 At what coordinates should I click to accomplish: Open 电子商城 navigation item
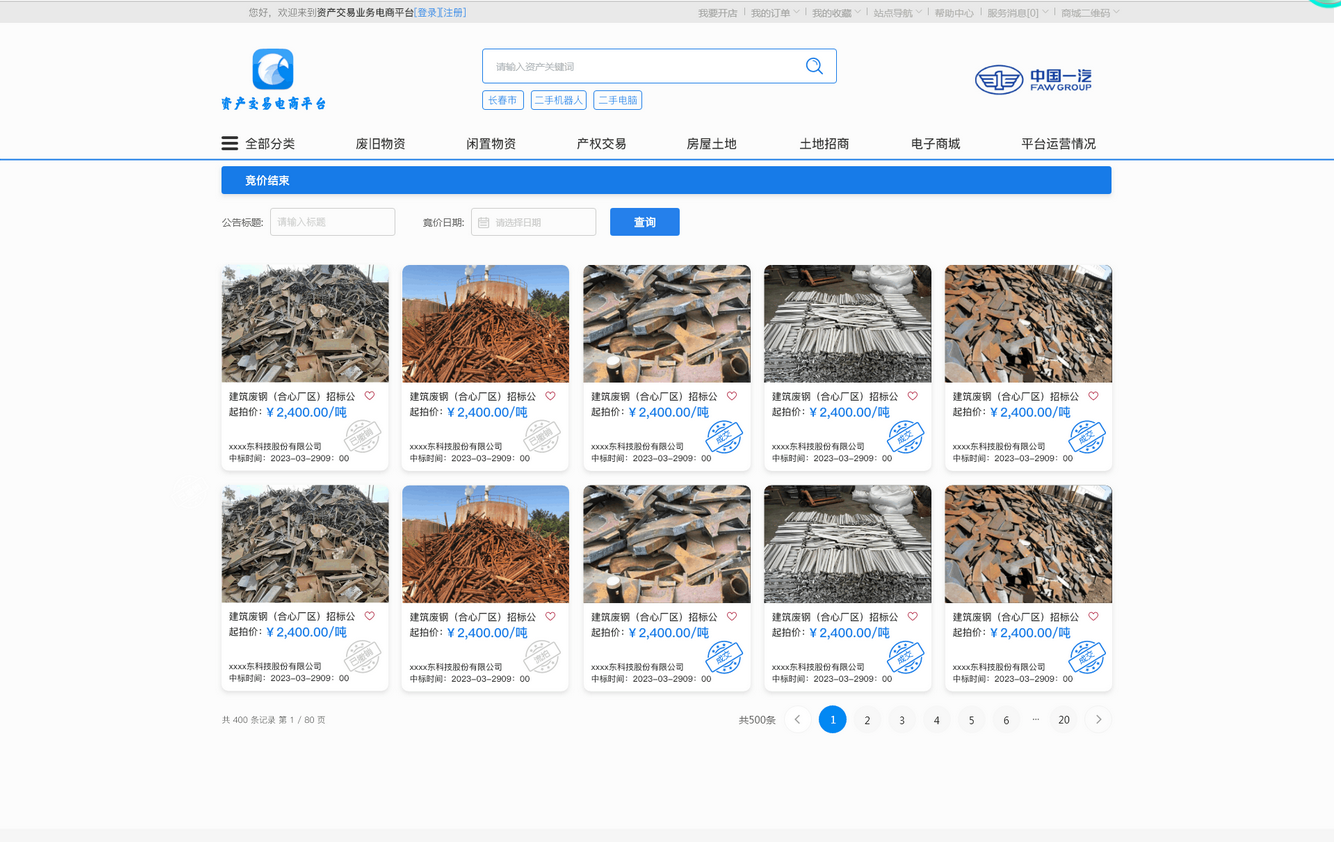tap(935, 144)
